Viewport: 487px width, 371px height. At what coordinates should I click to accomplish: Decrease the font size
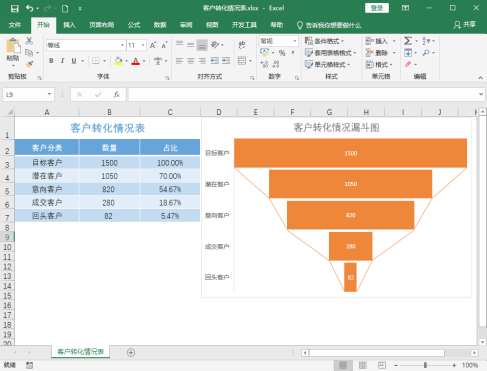coord(164,45)
